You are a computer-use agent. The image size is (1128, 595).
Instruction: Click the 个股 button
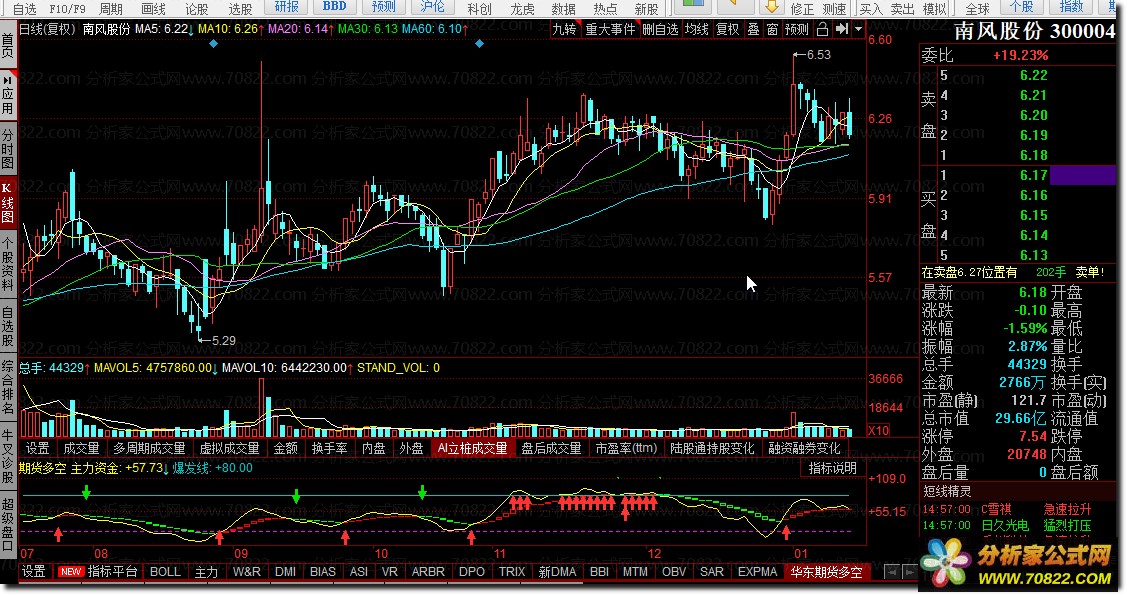(x=1022, y=6)
